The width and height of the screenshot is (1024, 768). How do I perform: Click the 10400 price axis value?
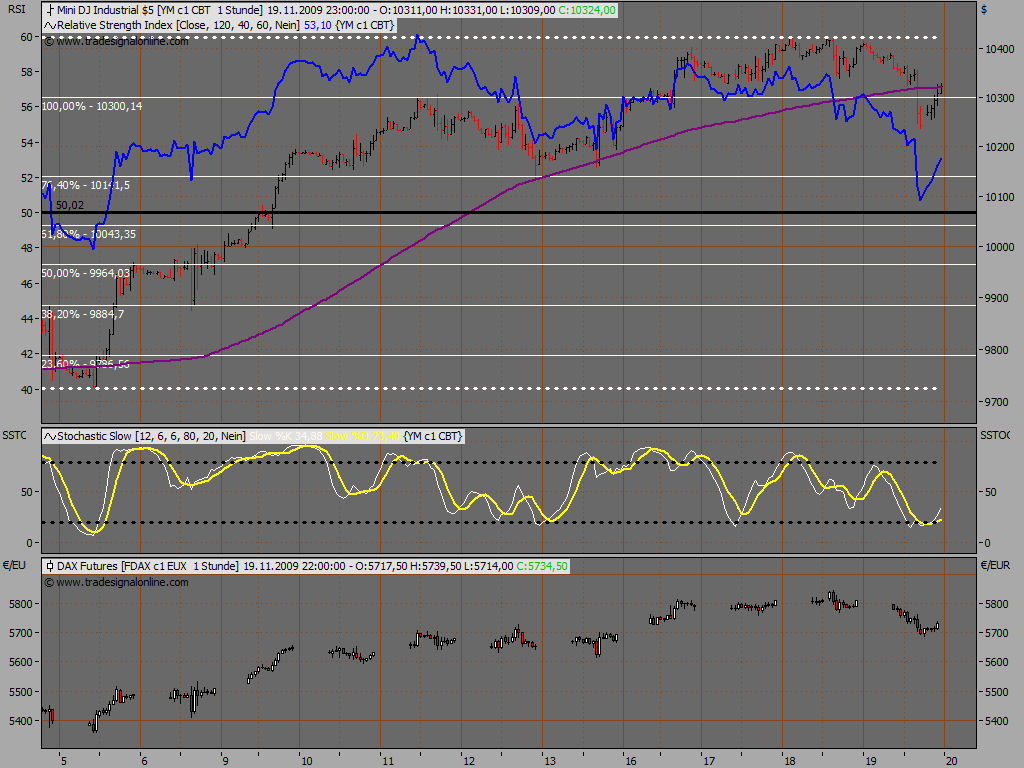pyautogui.click(x=1000, y=50)
